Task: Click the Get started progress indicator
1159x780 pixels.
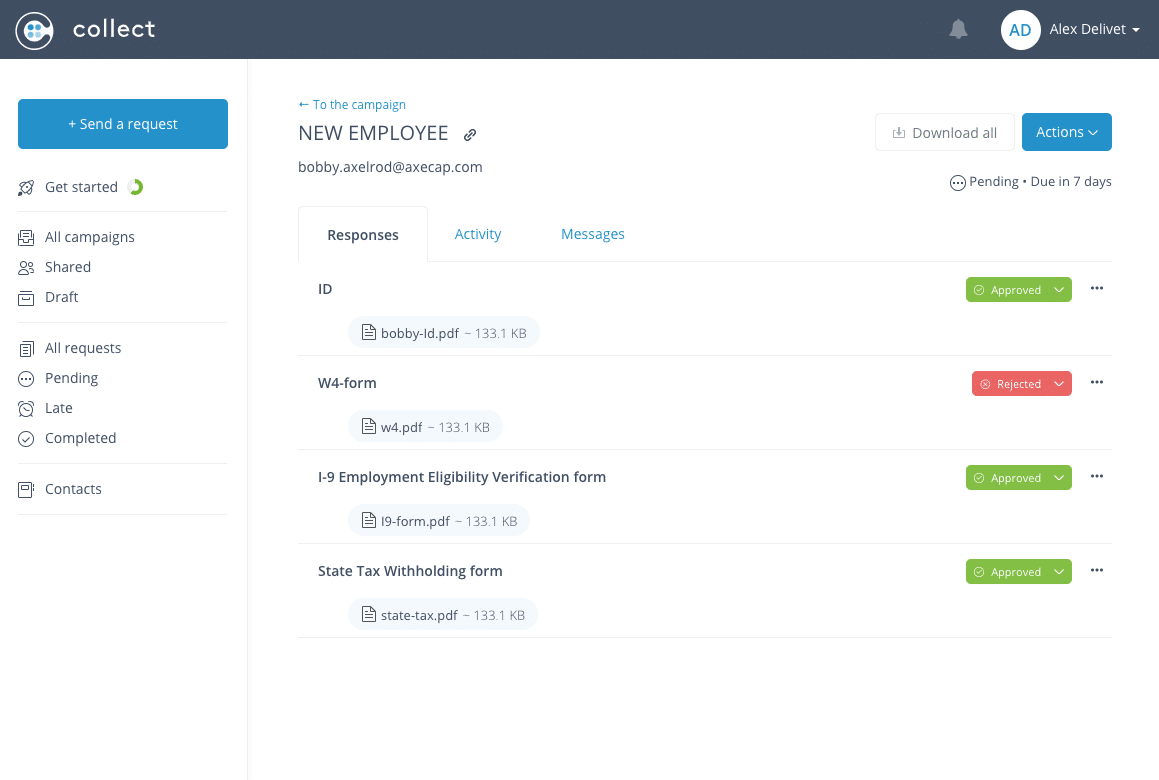Action: [136, 187]
